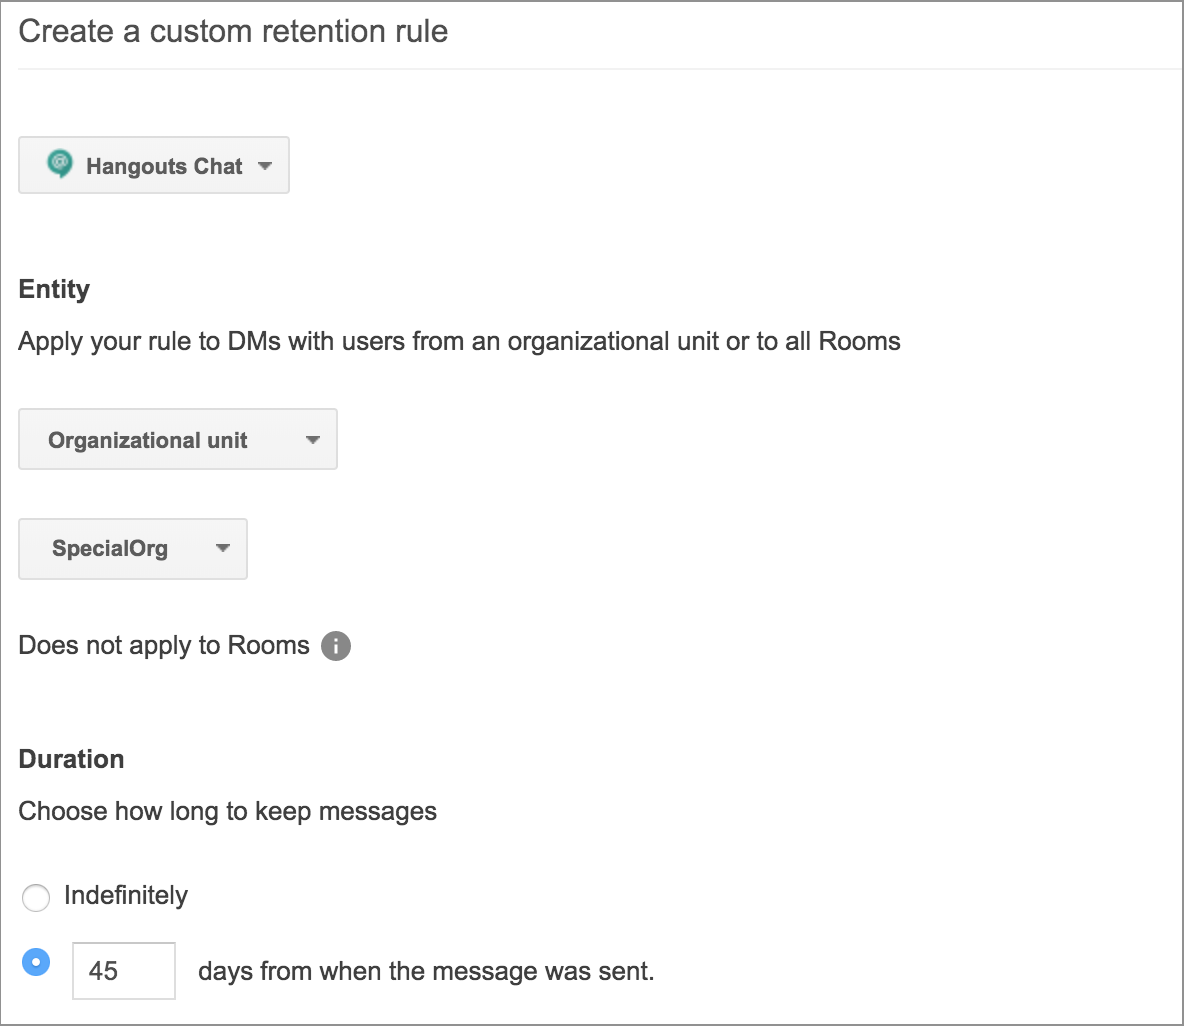Click the divider line under the title

tap(600, 69)
